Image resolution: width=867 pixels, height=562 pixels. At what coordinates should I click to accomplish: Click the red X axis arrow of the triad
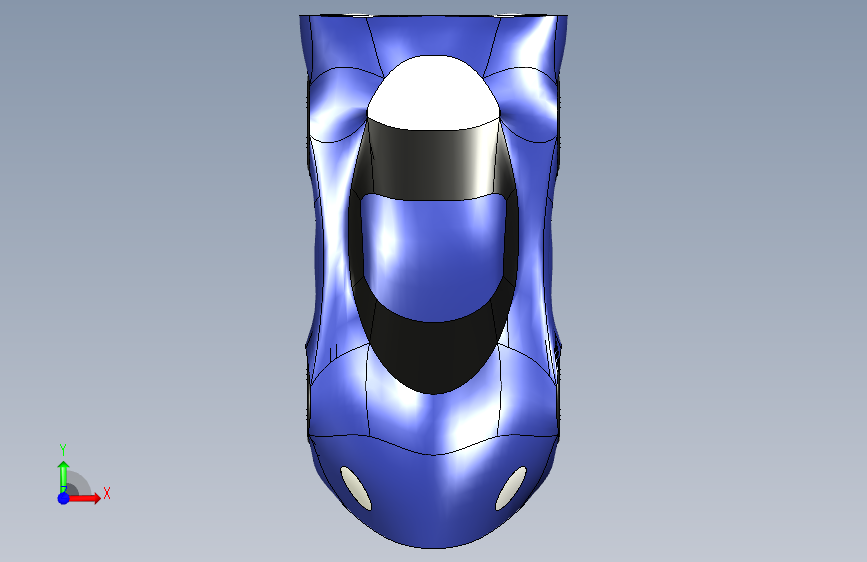pos(85,498)
